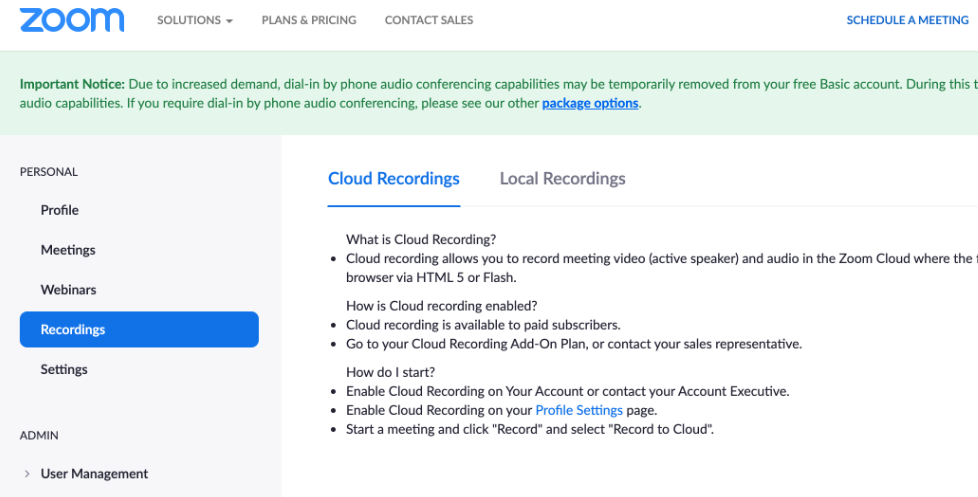The width and height of the screenshot is (978, 497).
Task: Switch to Local Recordings tab
Action: coord(563,179)
